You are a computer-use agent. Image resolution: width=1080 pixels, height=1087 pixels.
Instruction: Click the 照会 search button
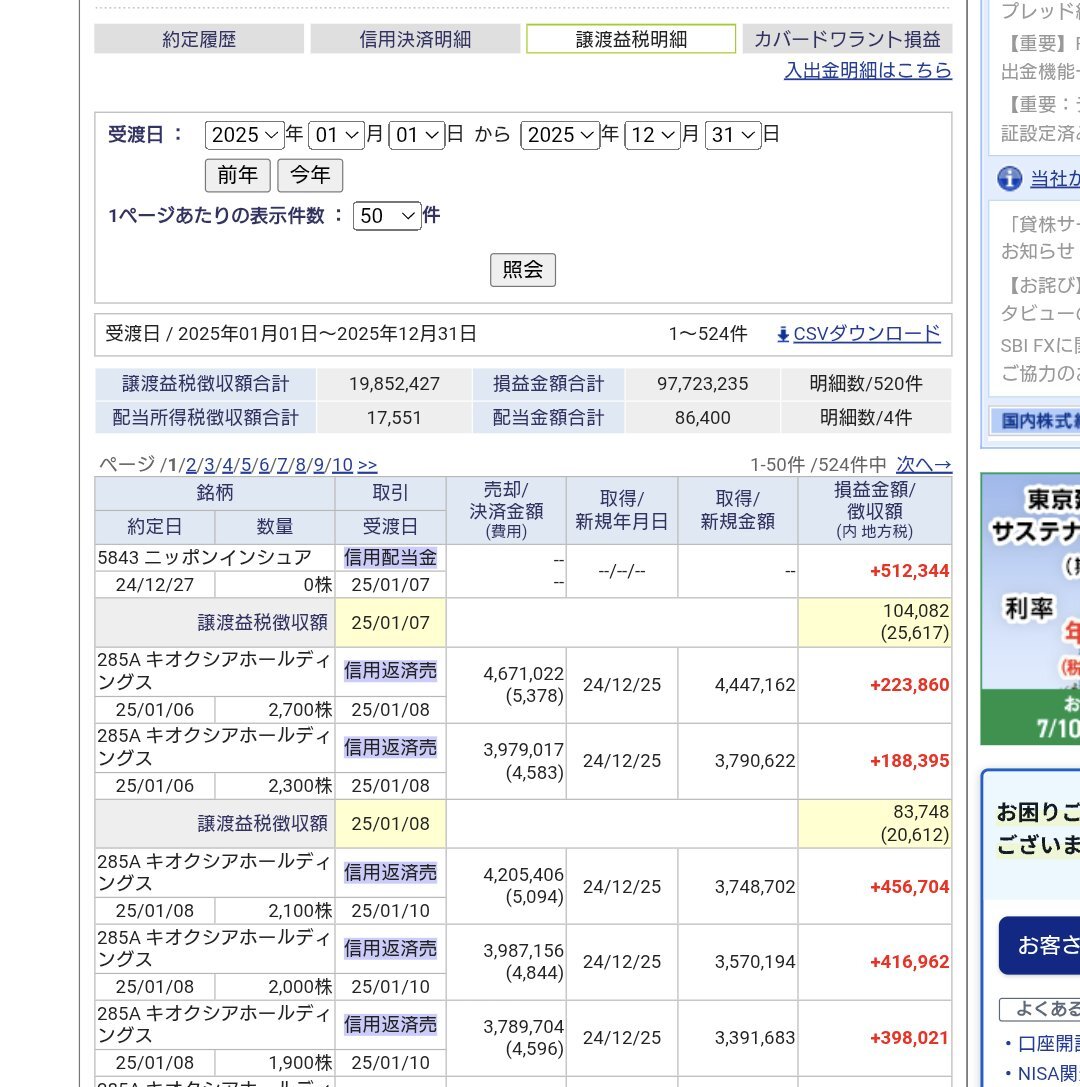pyautogui.click(x=523, y=270)
